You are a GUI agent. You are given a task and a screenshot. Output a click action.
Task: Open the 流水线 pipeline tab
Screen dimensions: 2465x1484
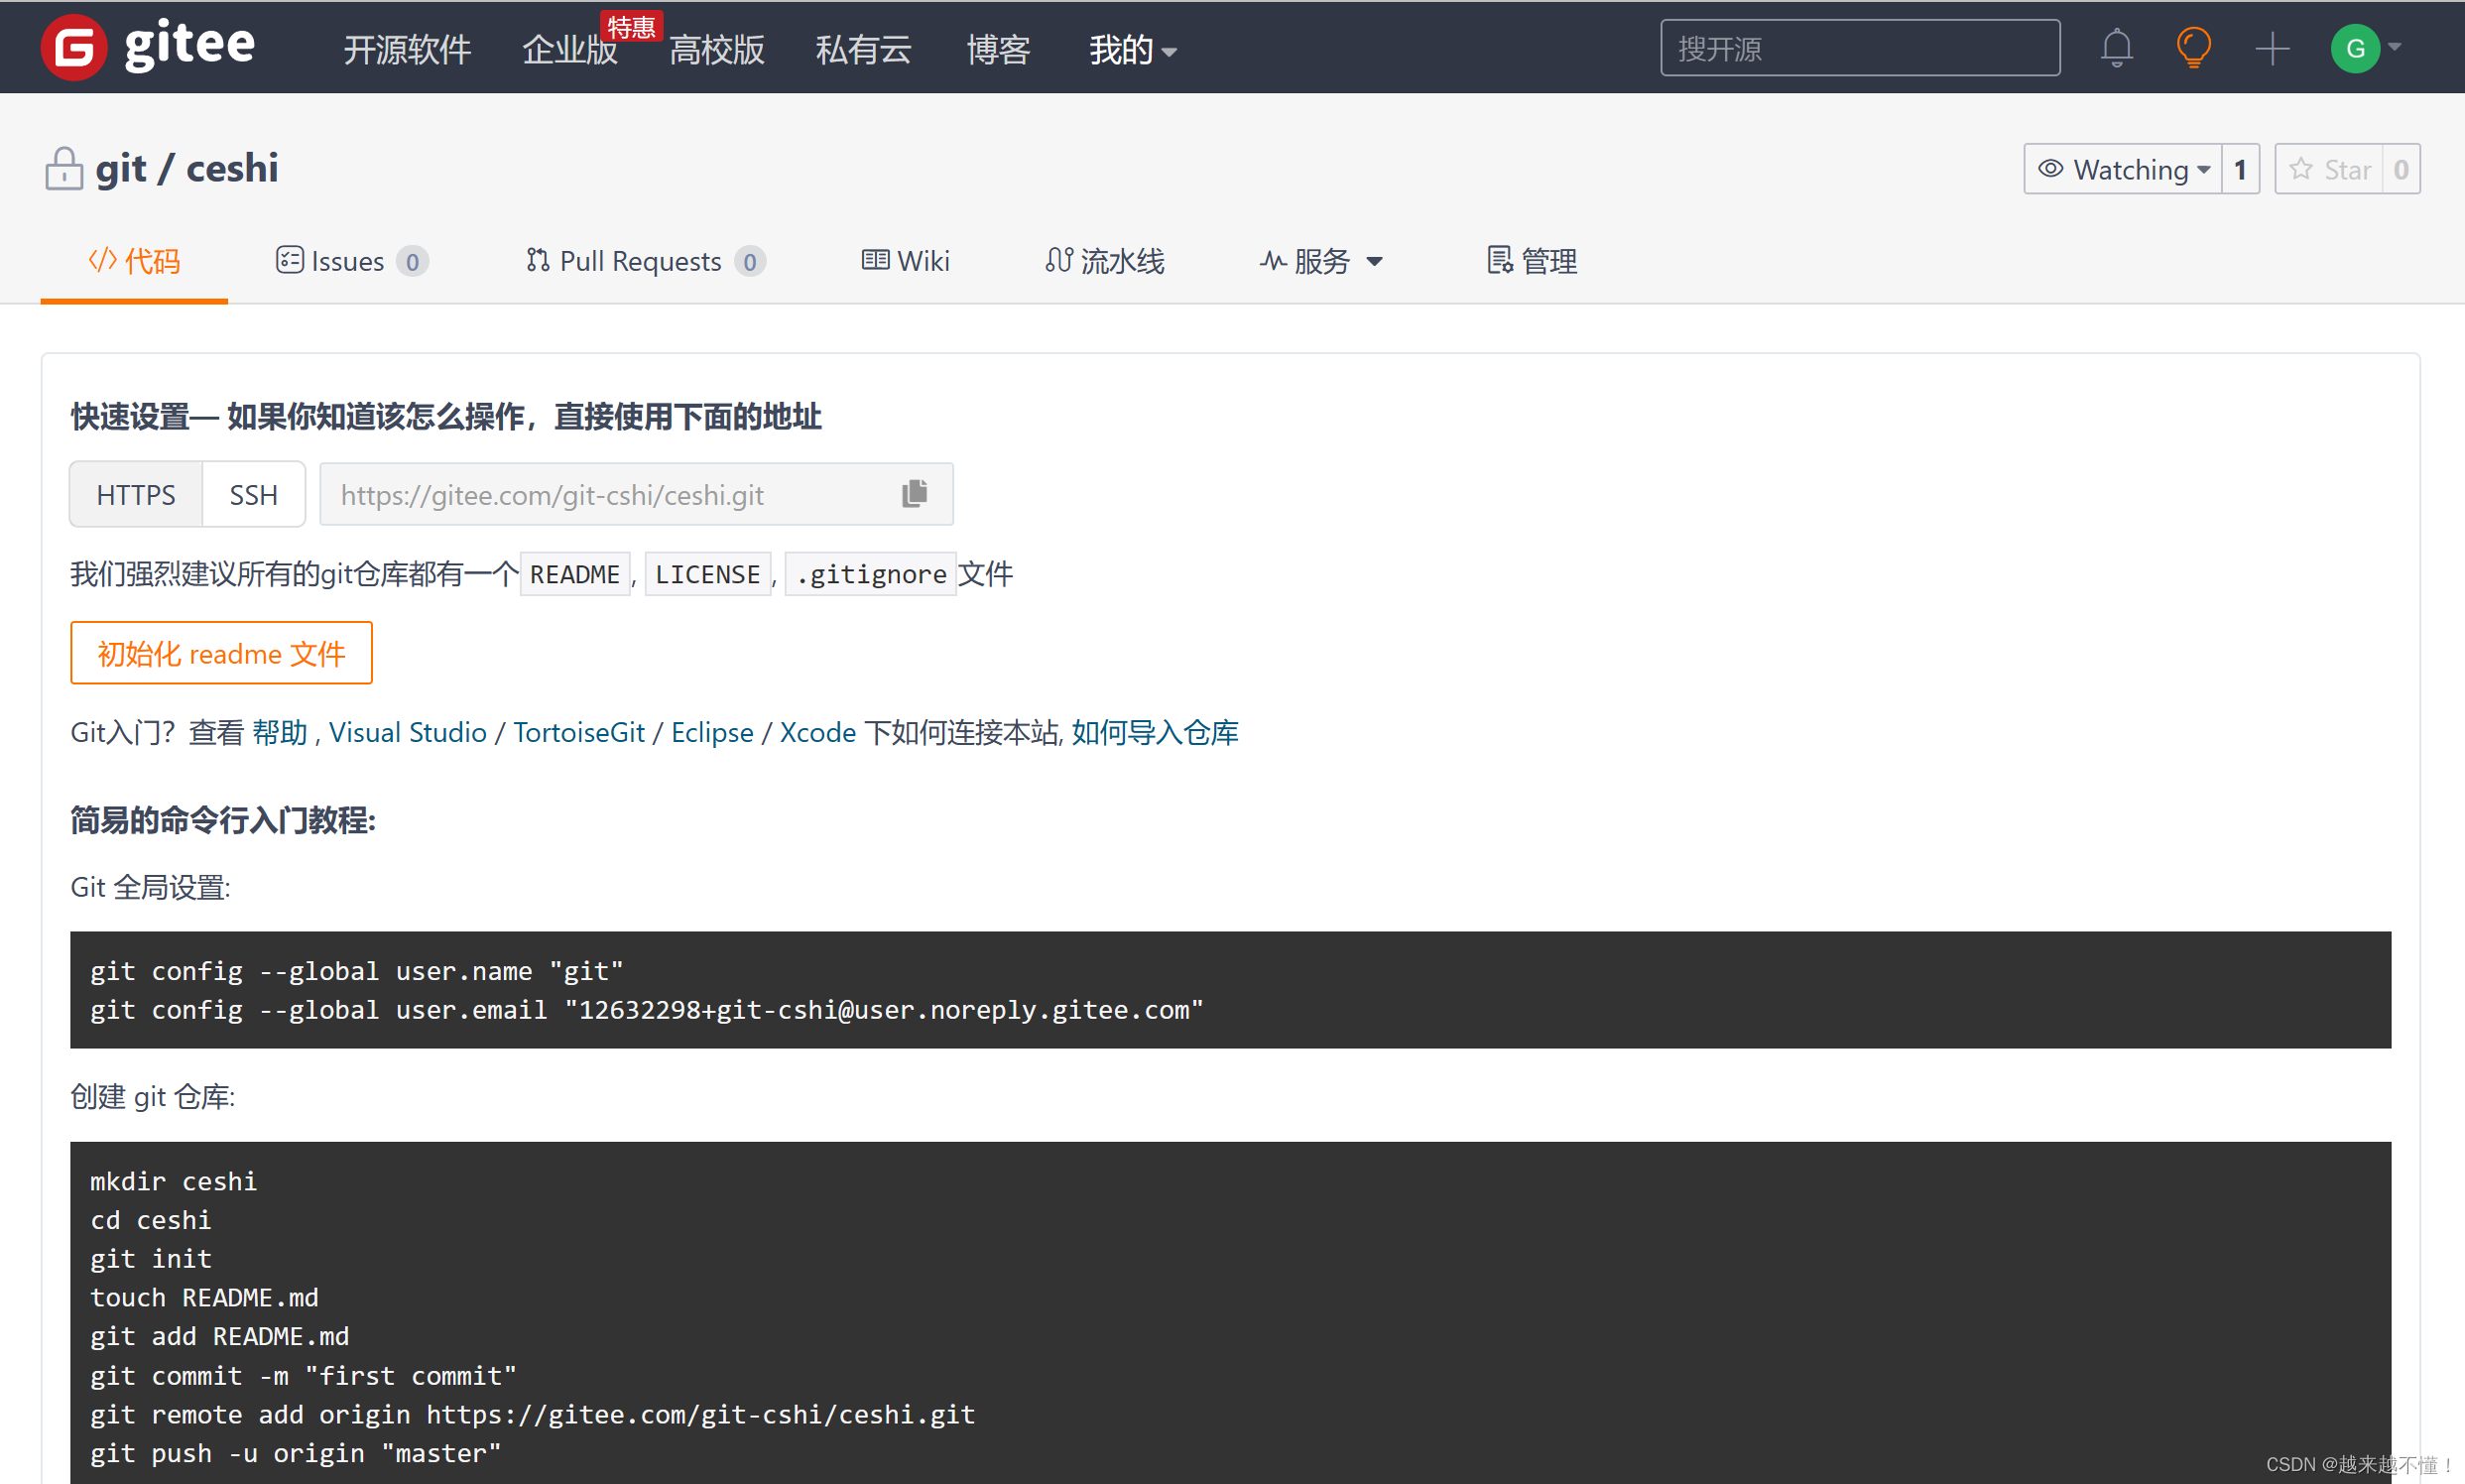pos(1105,261)
